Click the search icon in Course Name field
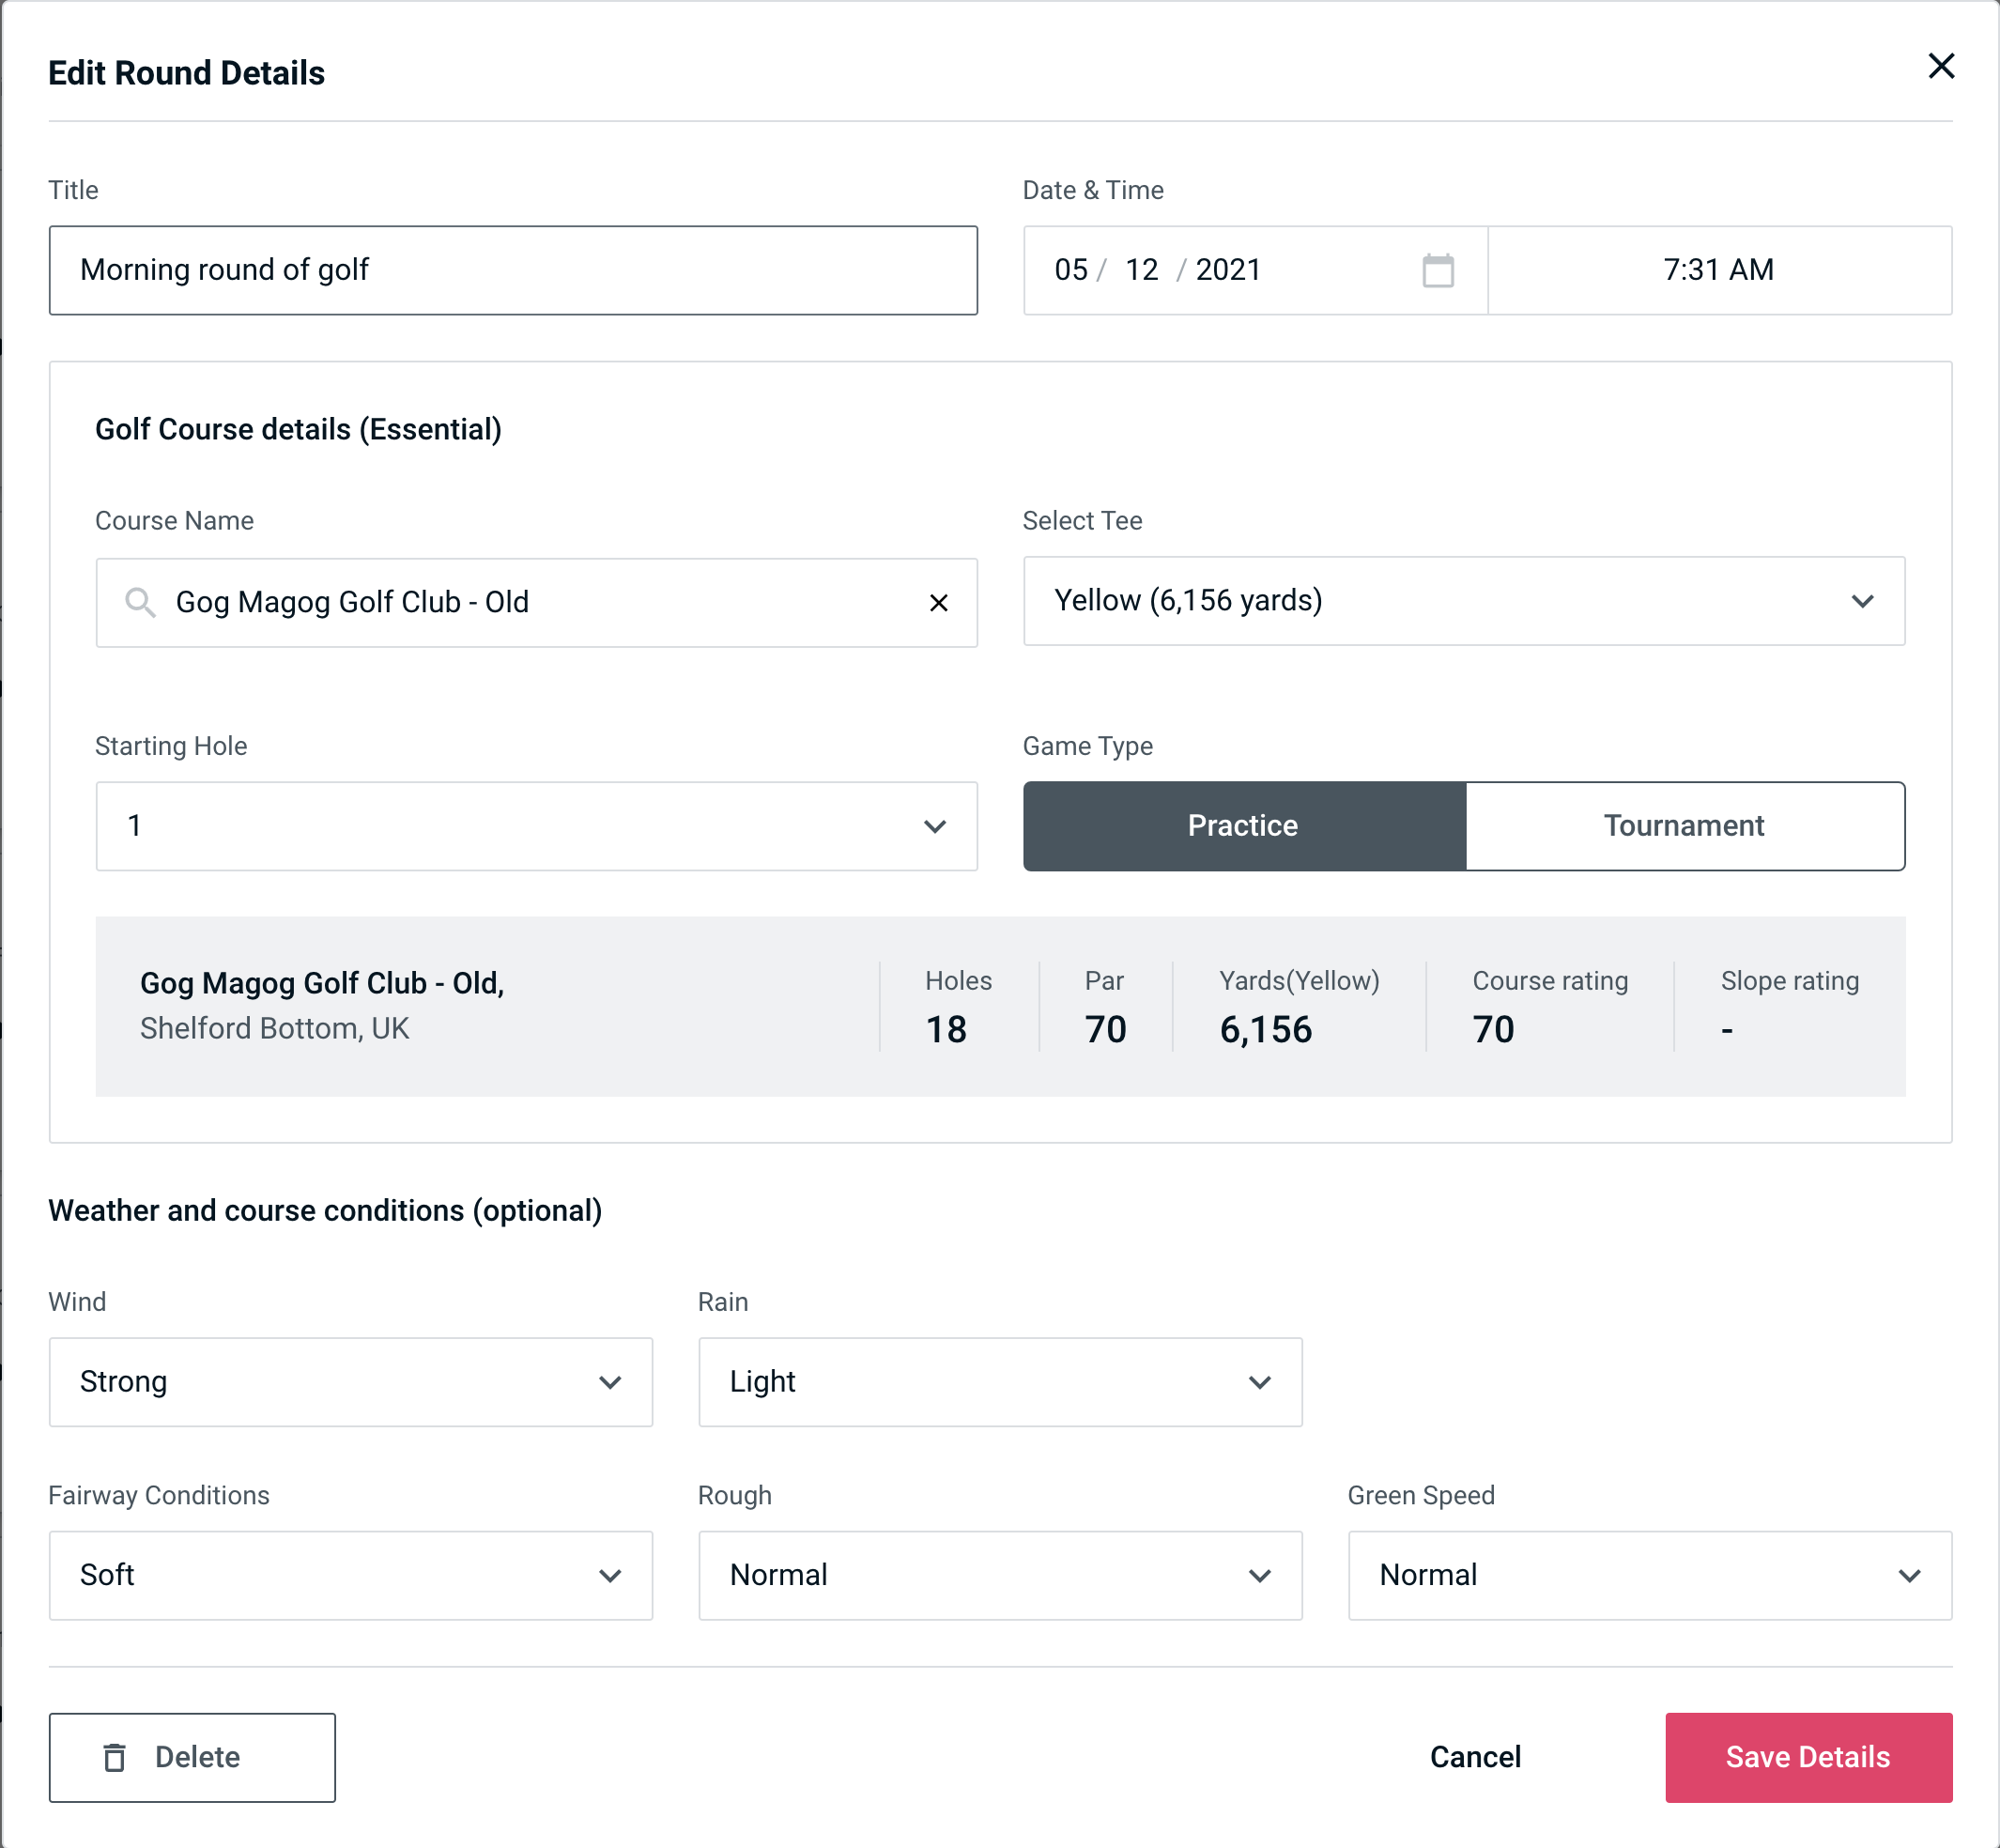 [x=139, y=601]
